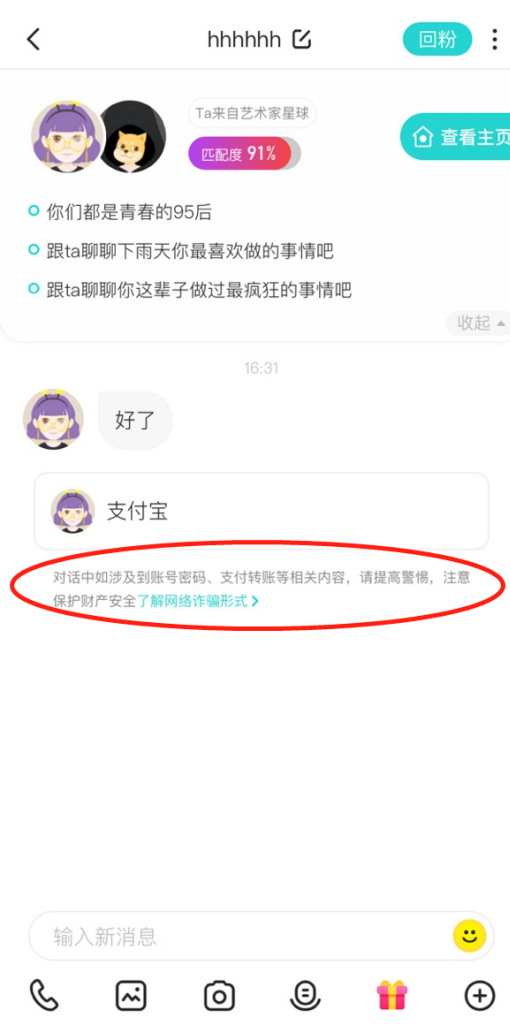Open the image gallery picker icon

131,996
